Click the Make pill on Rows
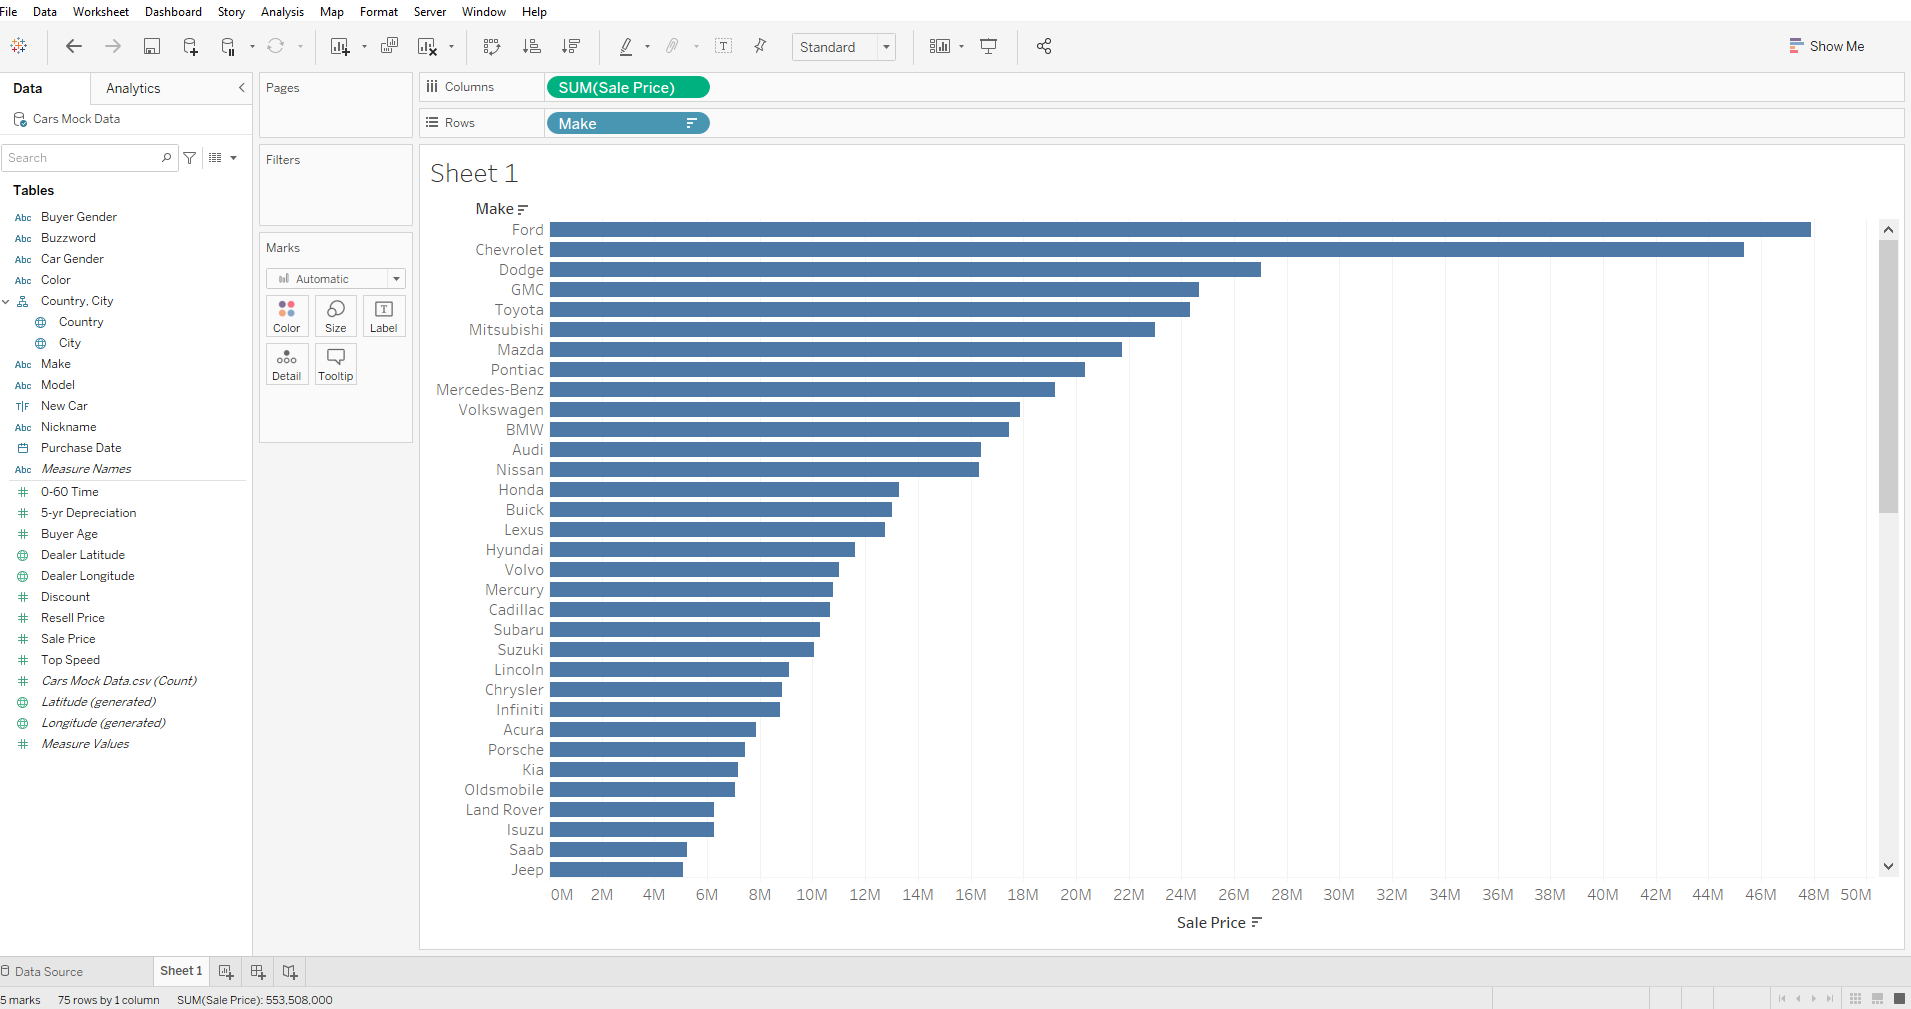Screen dimensions: 1911x1009 coord(628,124)
